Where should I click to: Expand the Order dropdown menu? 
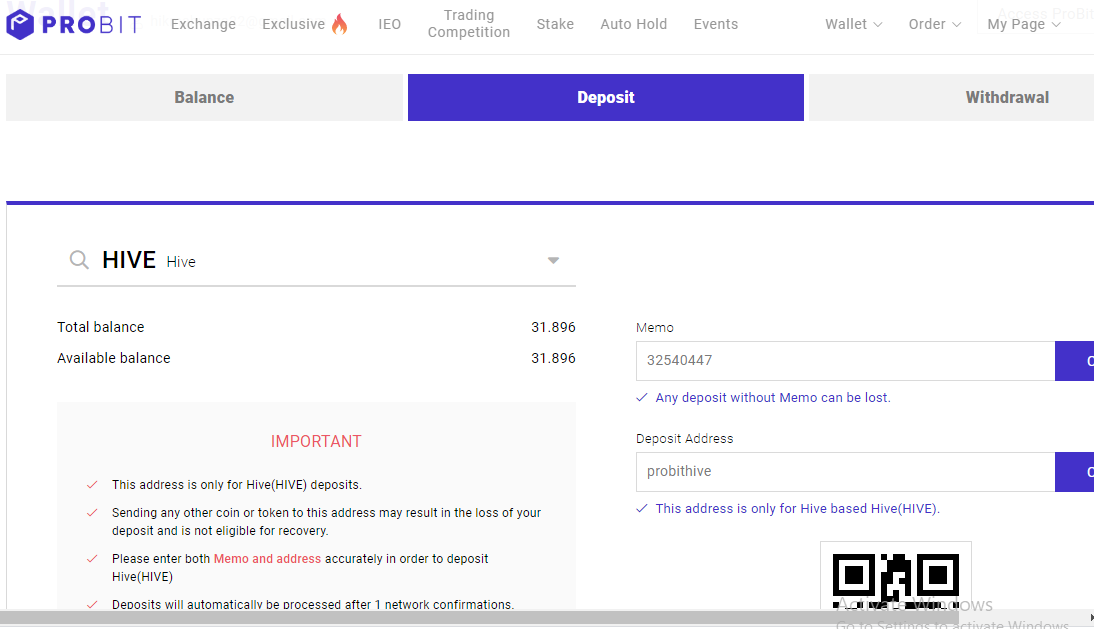[x=934, y=24]
